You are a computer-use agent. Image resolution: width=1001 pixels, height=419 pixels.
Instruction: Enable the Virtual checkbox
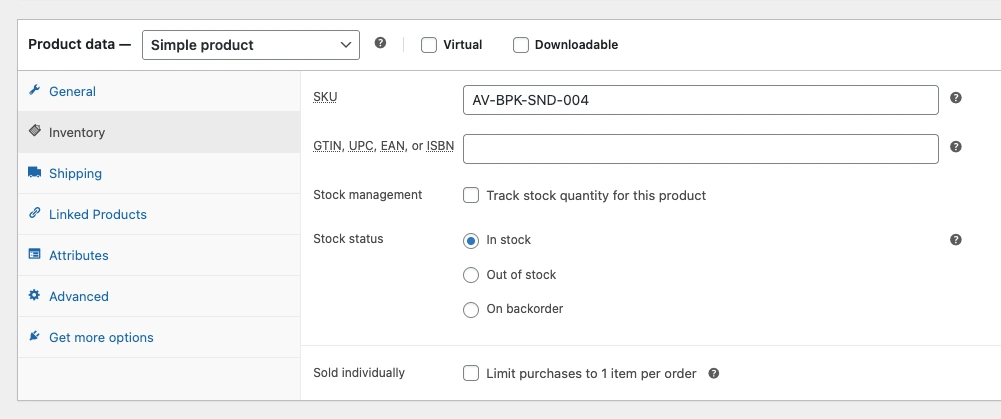[x=429, y=45]
